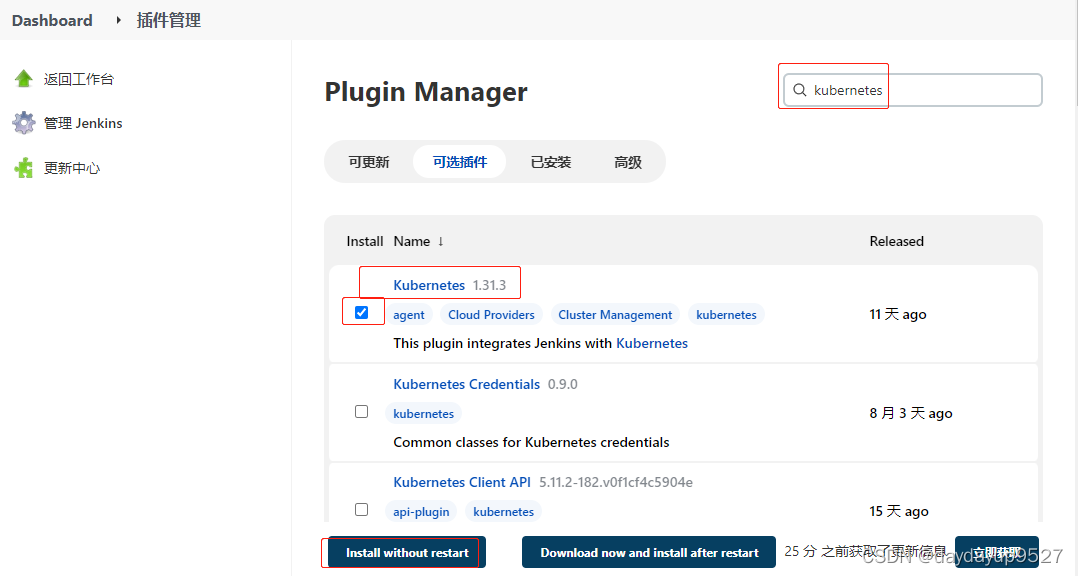
Task: Click kubernetes tag under Kubernetes Client API
Action: (x=503, y=512)
